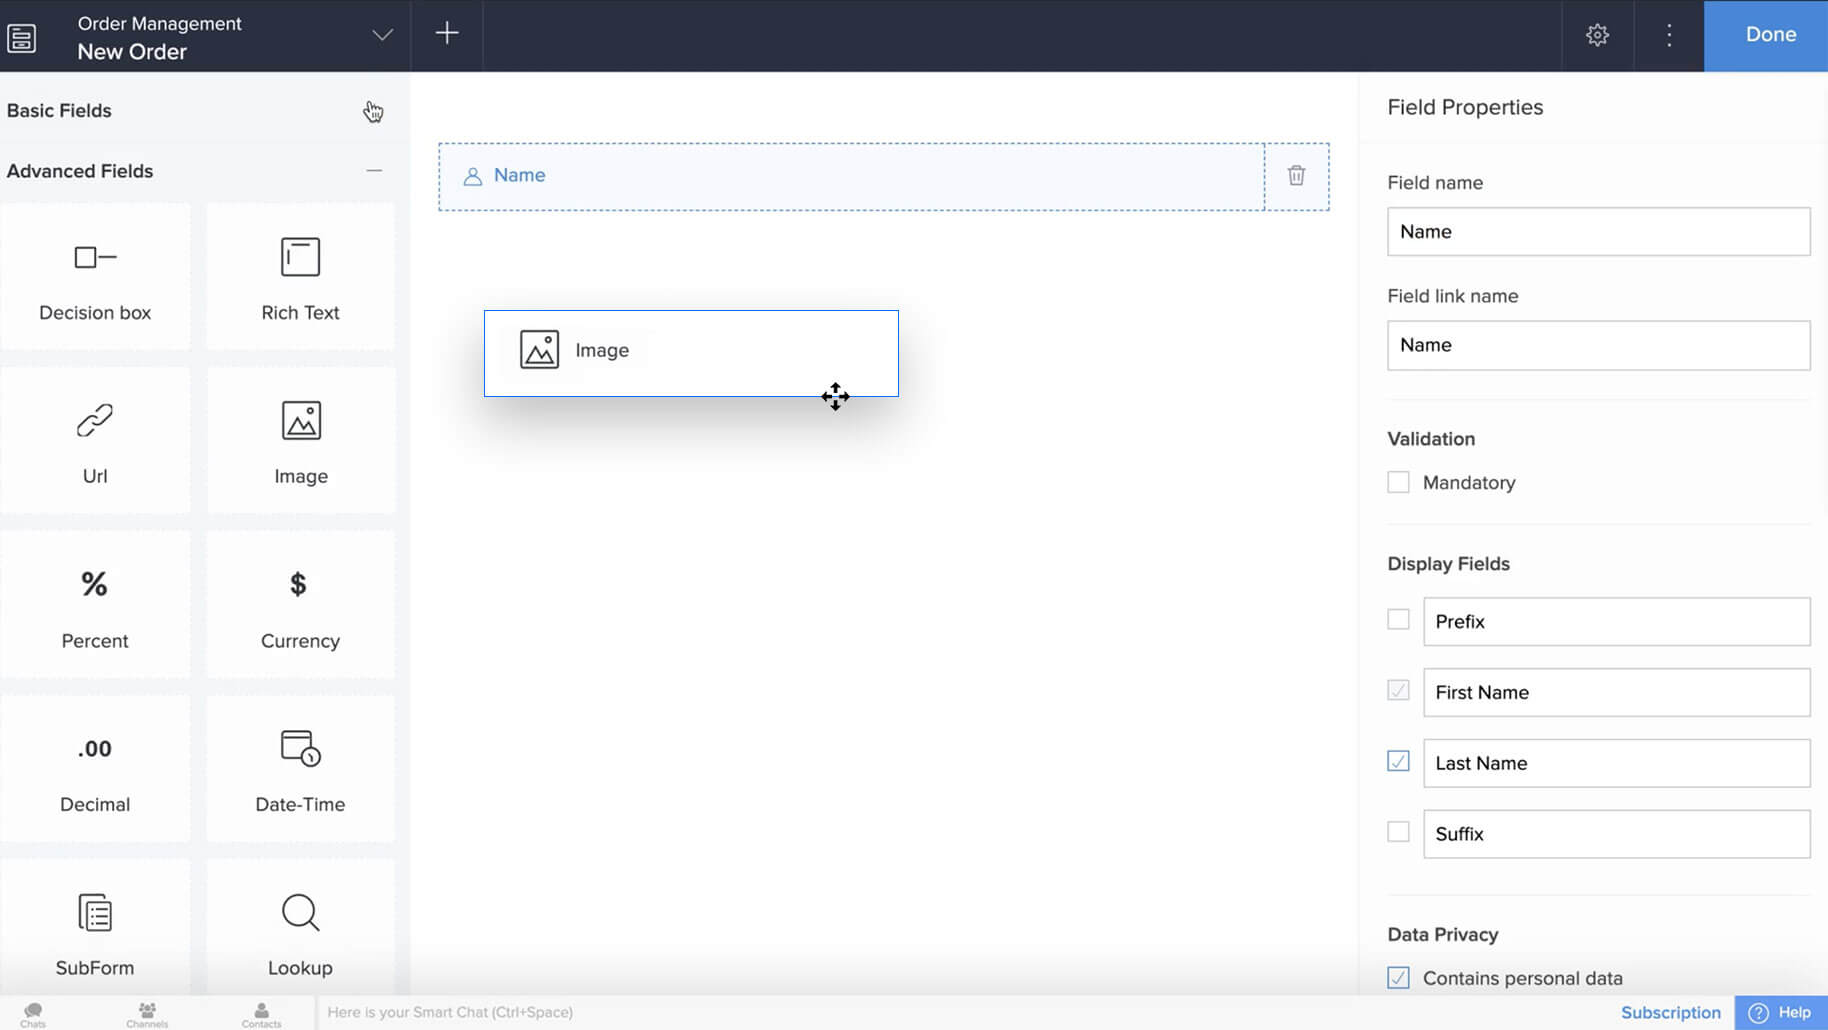Switch to the Channels tab in bottom bar

147,1014
